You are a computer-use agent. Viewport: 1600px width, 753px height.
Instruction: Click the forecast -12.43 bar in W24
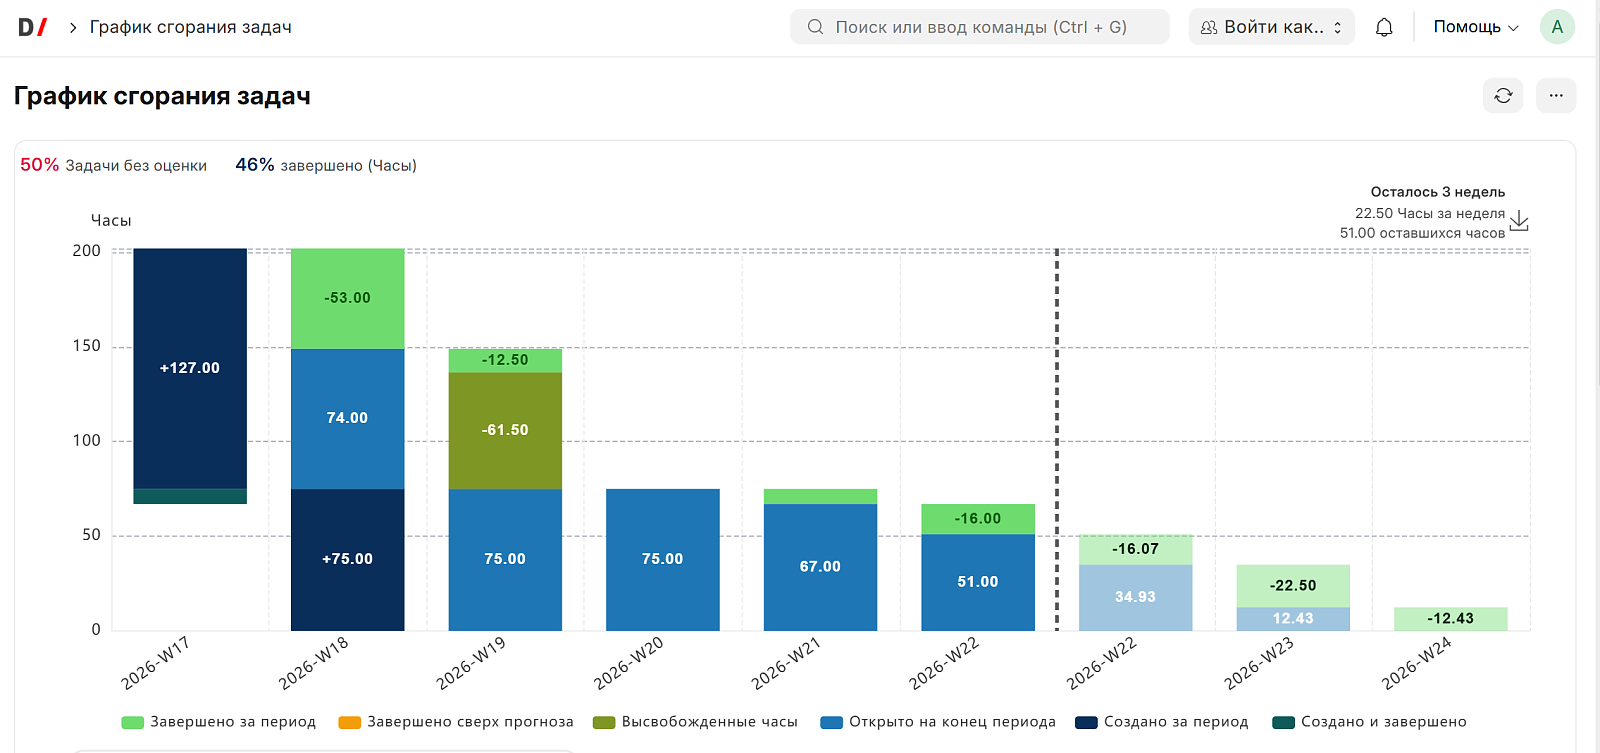[1451, 619]
